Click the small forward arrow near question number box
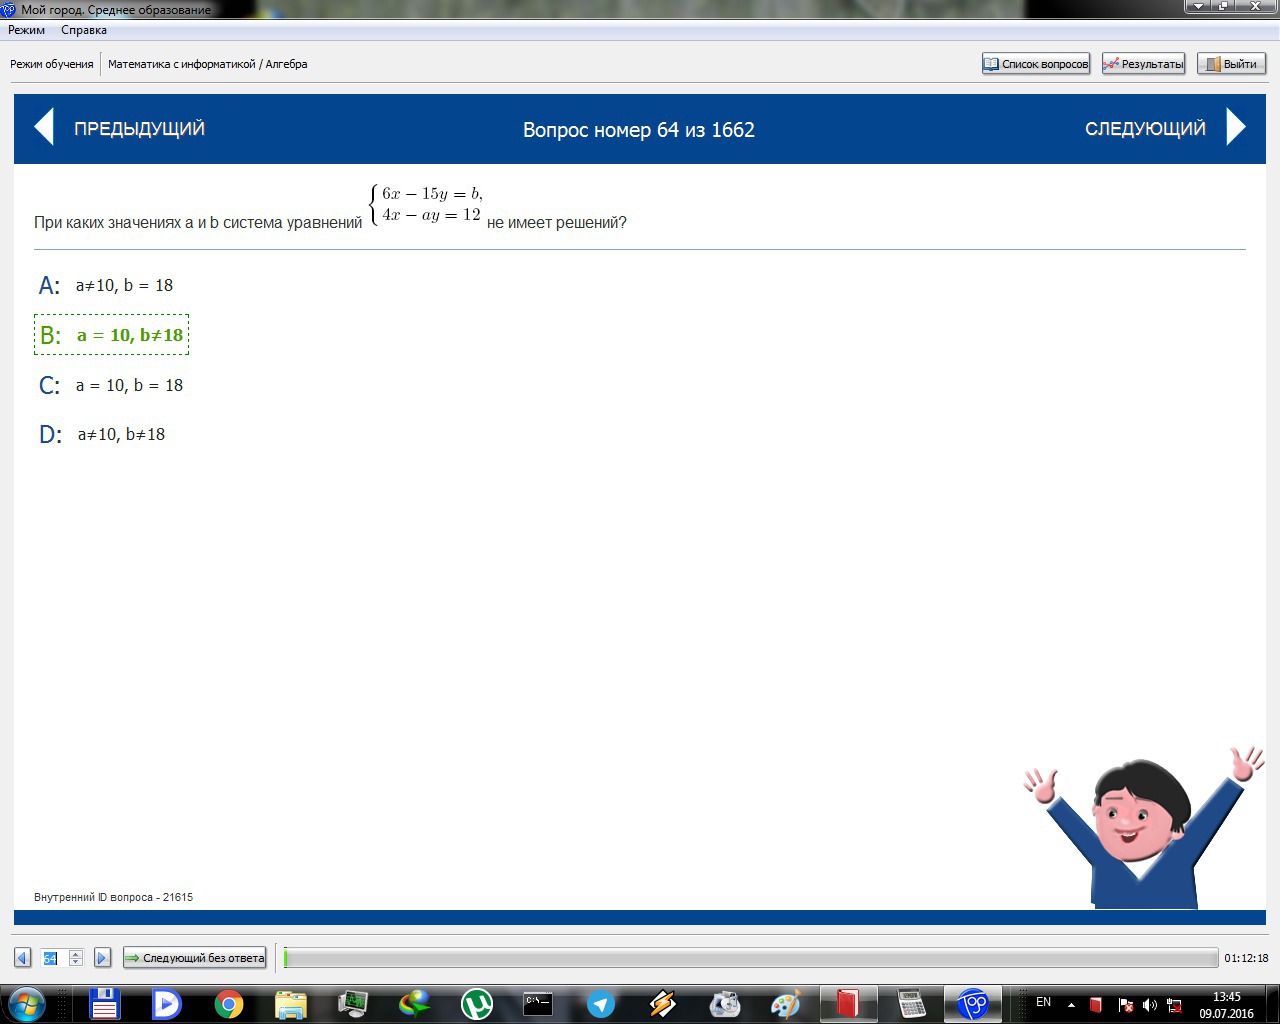Image resolution: width=1280 pixels, height=1024 pixels. 102,958
